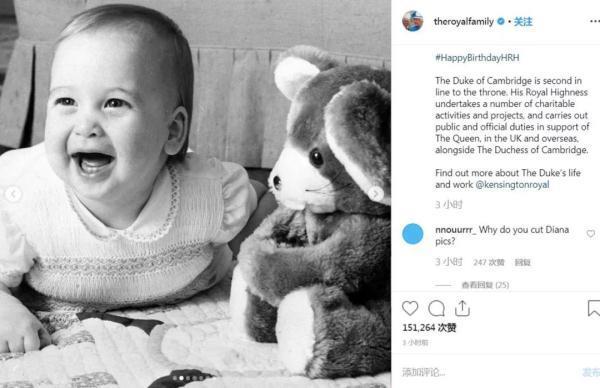Click the verified badge next to theroyalfamily
Viewport: 600px width, 388px height.
[501, 22]
